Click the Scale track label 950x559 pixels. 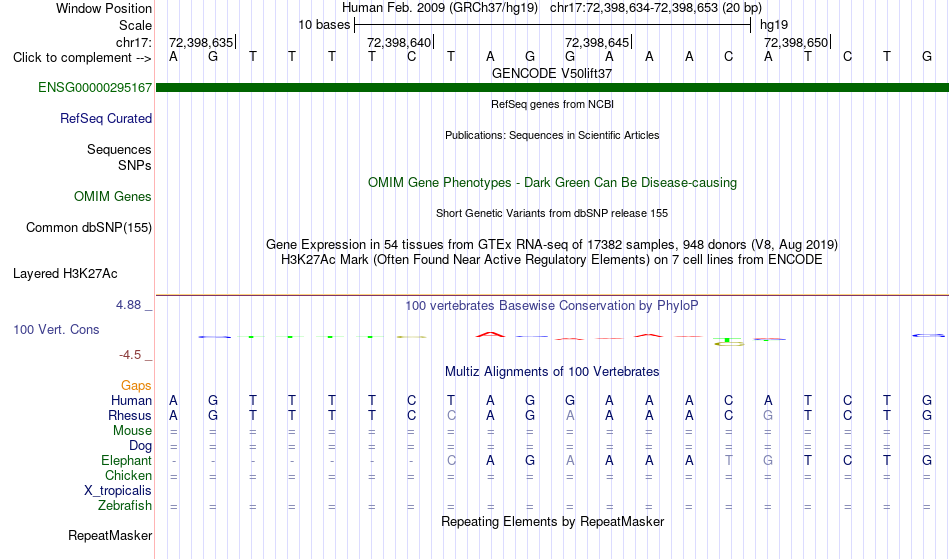tap(135, 25)
